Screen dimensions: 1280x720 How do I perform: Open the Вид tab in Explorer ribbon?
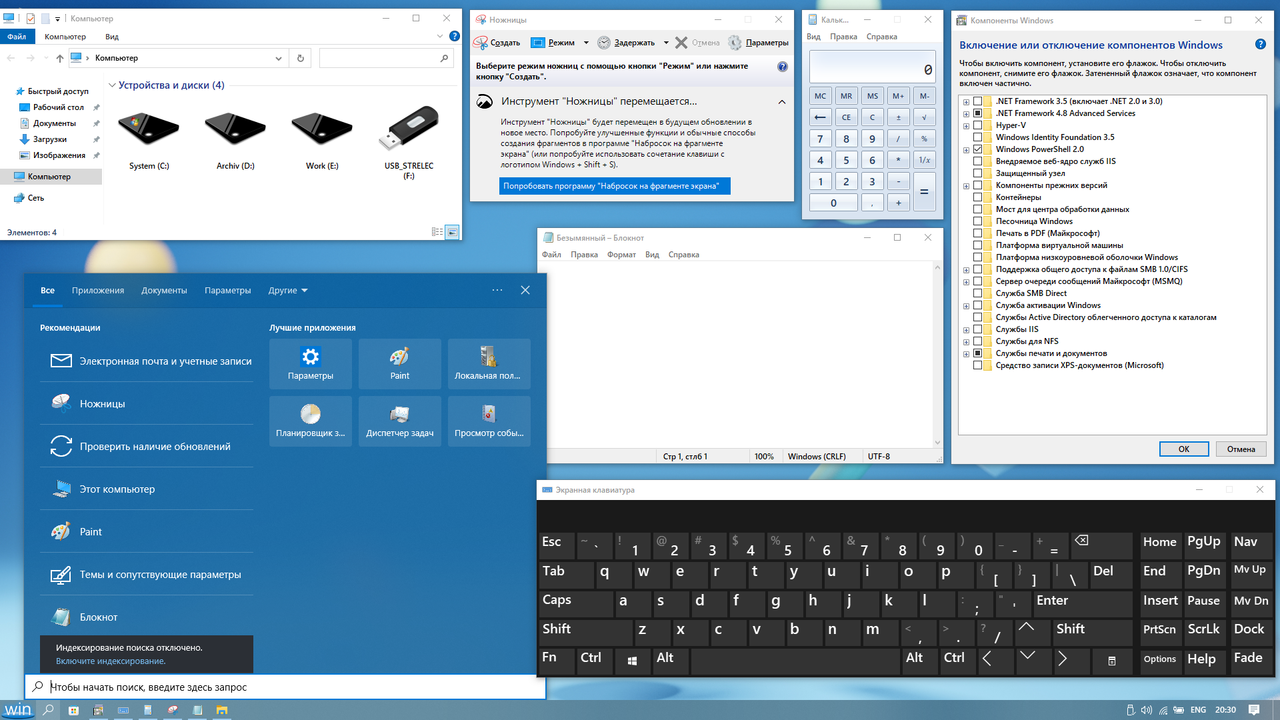click(112, 37)
